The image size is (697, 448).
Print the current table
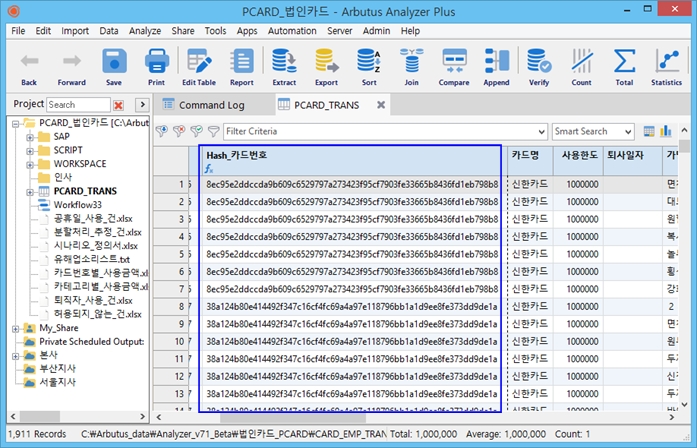pos(156,67)
